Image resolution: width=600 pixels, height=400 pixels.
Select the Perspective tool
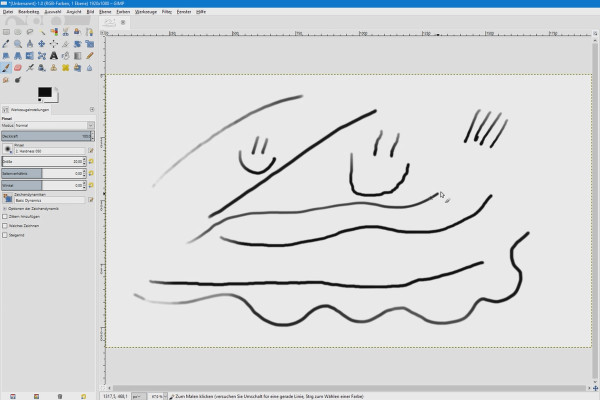[18, 56]
